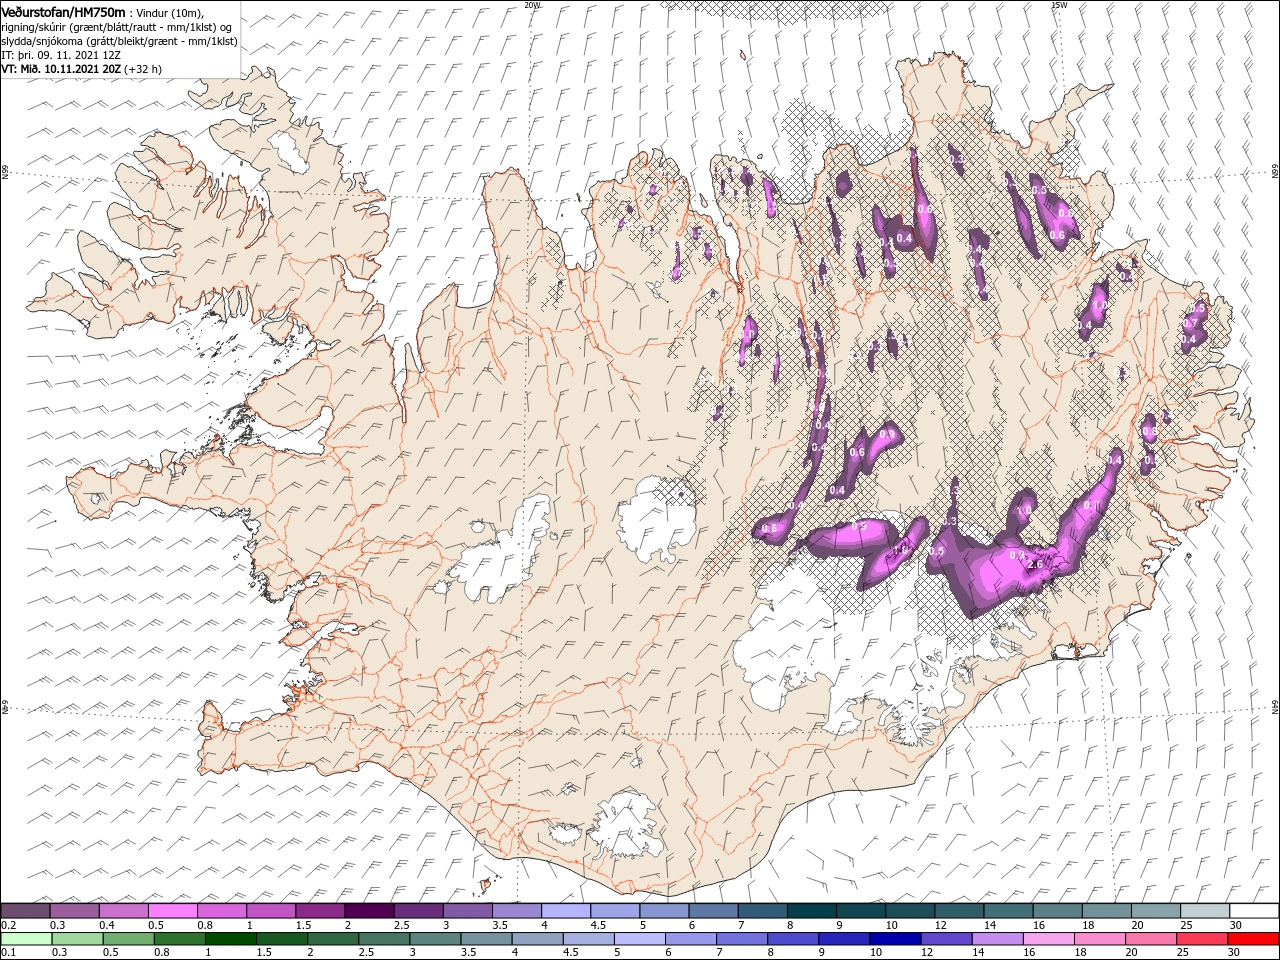Click the 'rigning/skúrir' legend description line

(x=116, y=27)
